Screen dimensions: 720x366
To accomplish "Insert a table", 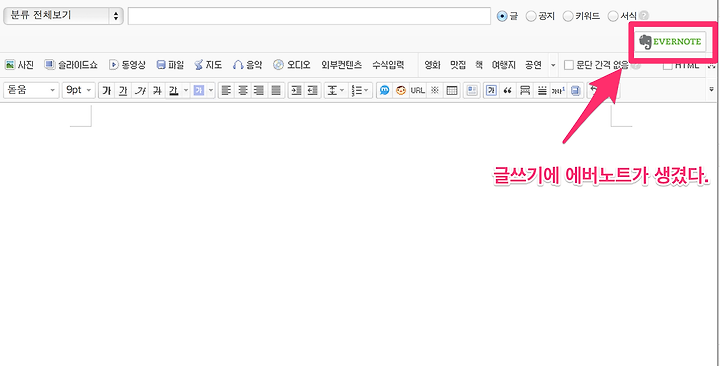I will pyautogui.click(x=452, y=90).
